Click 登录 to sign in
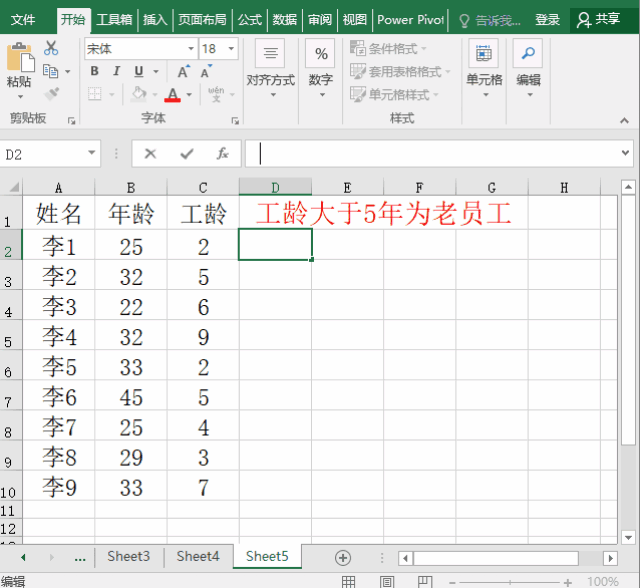640x588 pixels. point(547,20)
